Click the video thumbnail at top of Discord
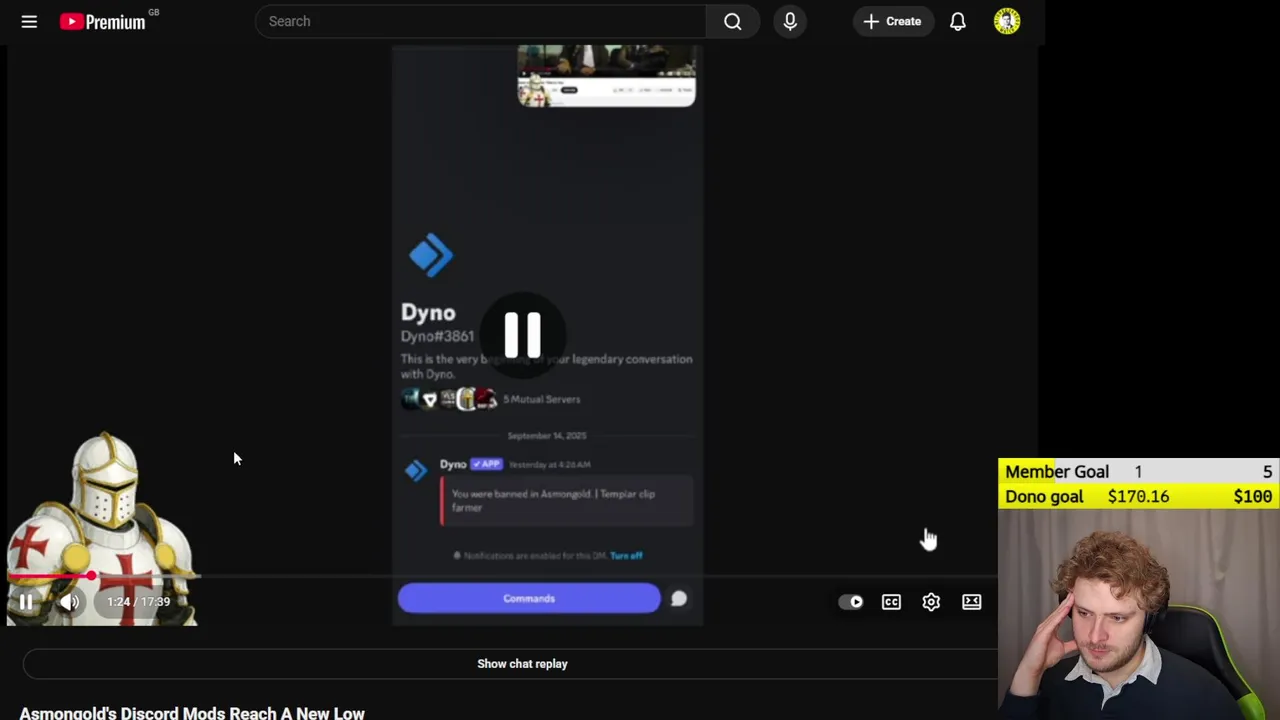Image resolution: width=1280 pixels, height=720 pixels. tap(606, 76)
